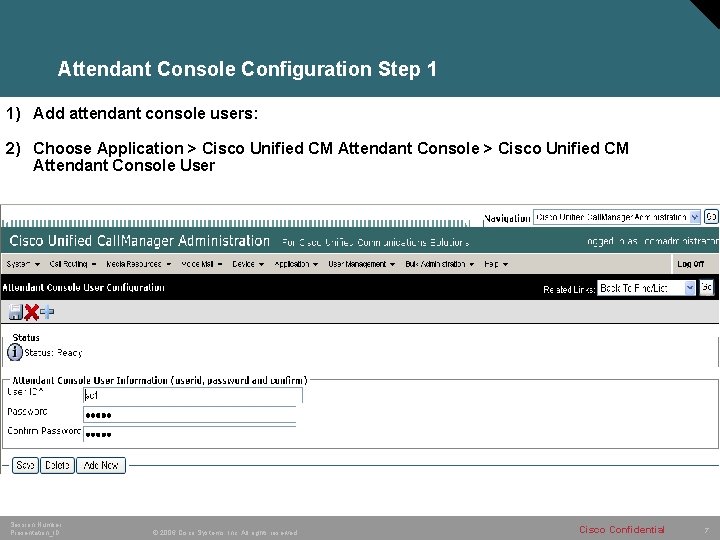Click the 'Cisco Unified CallManager Administration' title
Viewport: 720px width, 540px height.
pyautogui.click(x=140, y=241)
